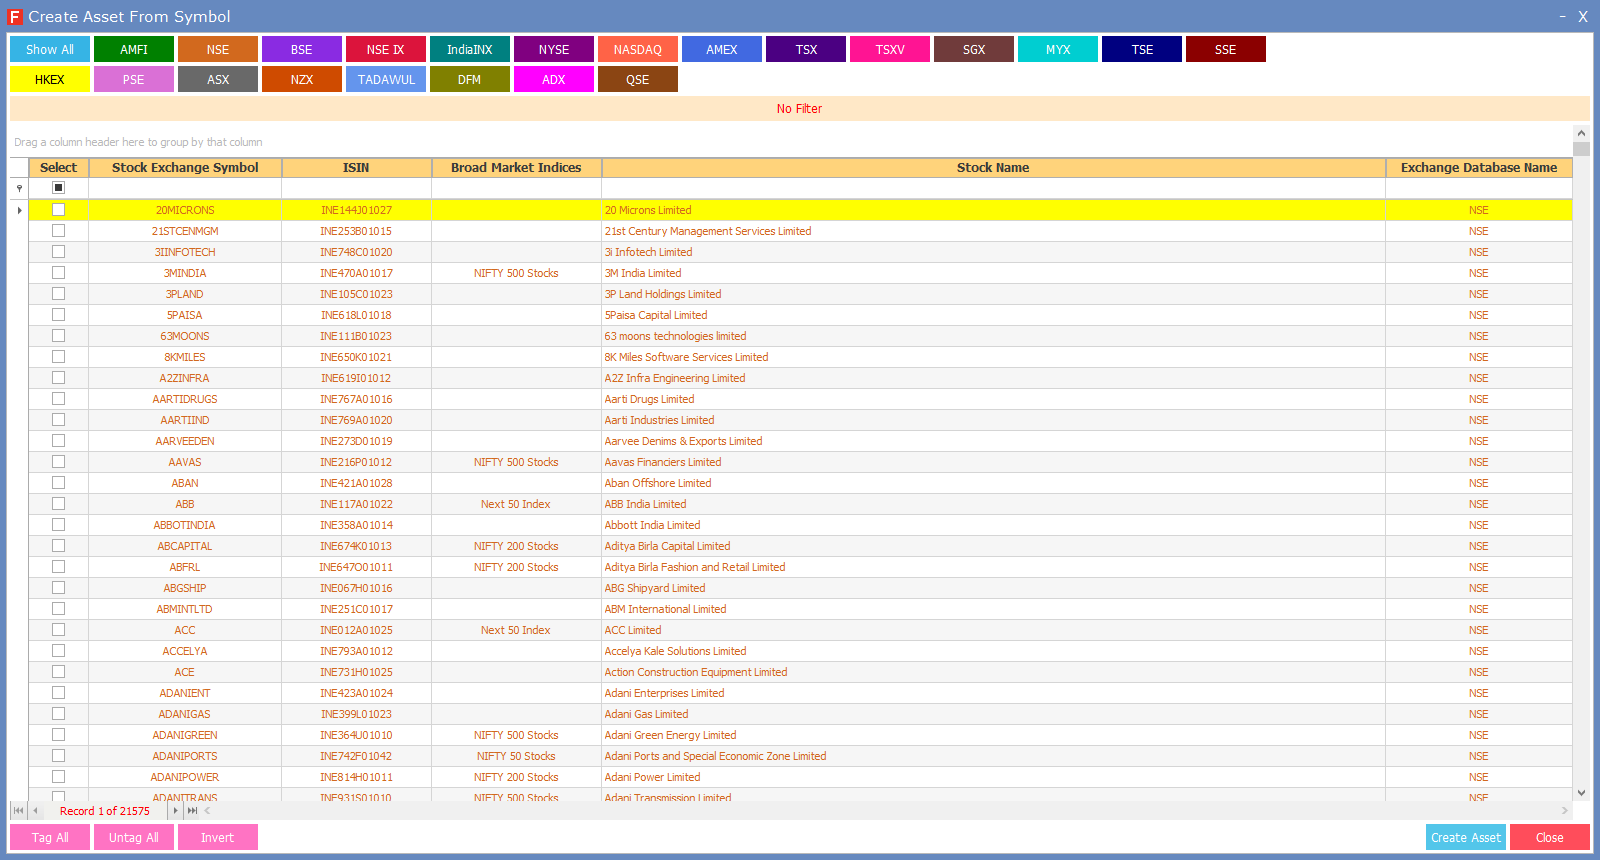Filter by MYX exchange
The image size is (1600, 860).
coord(1058,49)
